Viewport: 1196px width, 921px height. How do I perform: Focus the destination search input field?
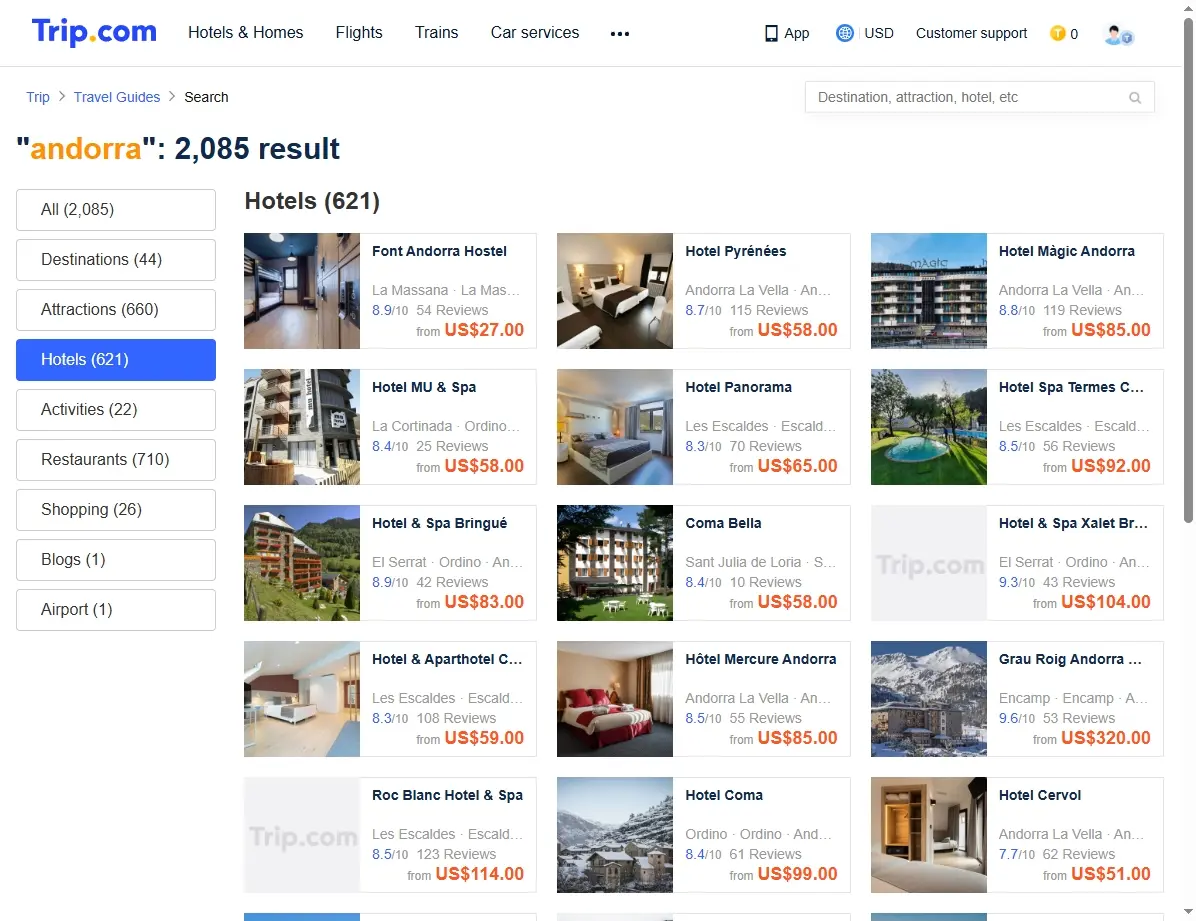pos(979,97)
